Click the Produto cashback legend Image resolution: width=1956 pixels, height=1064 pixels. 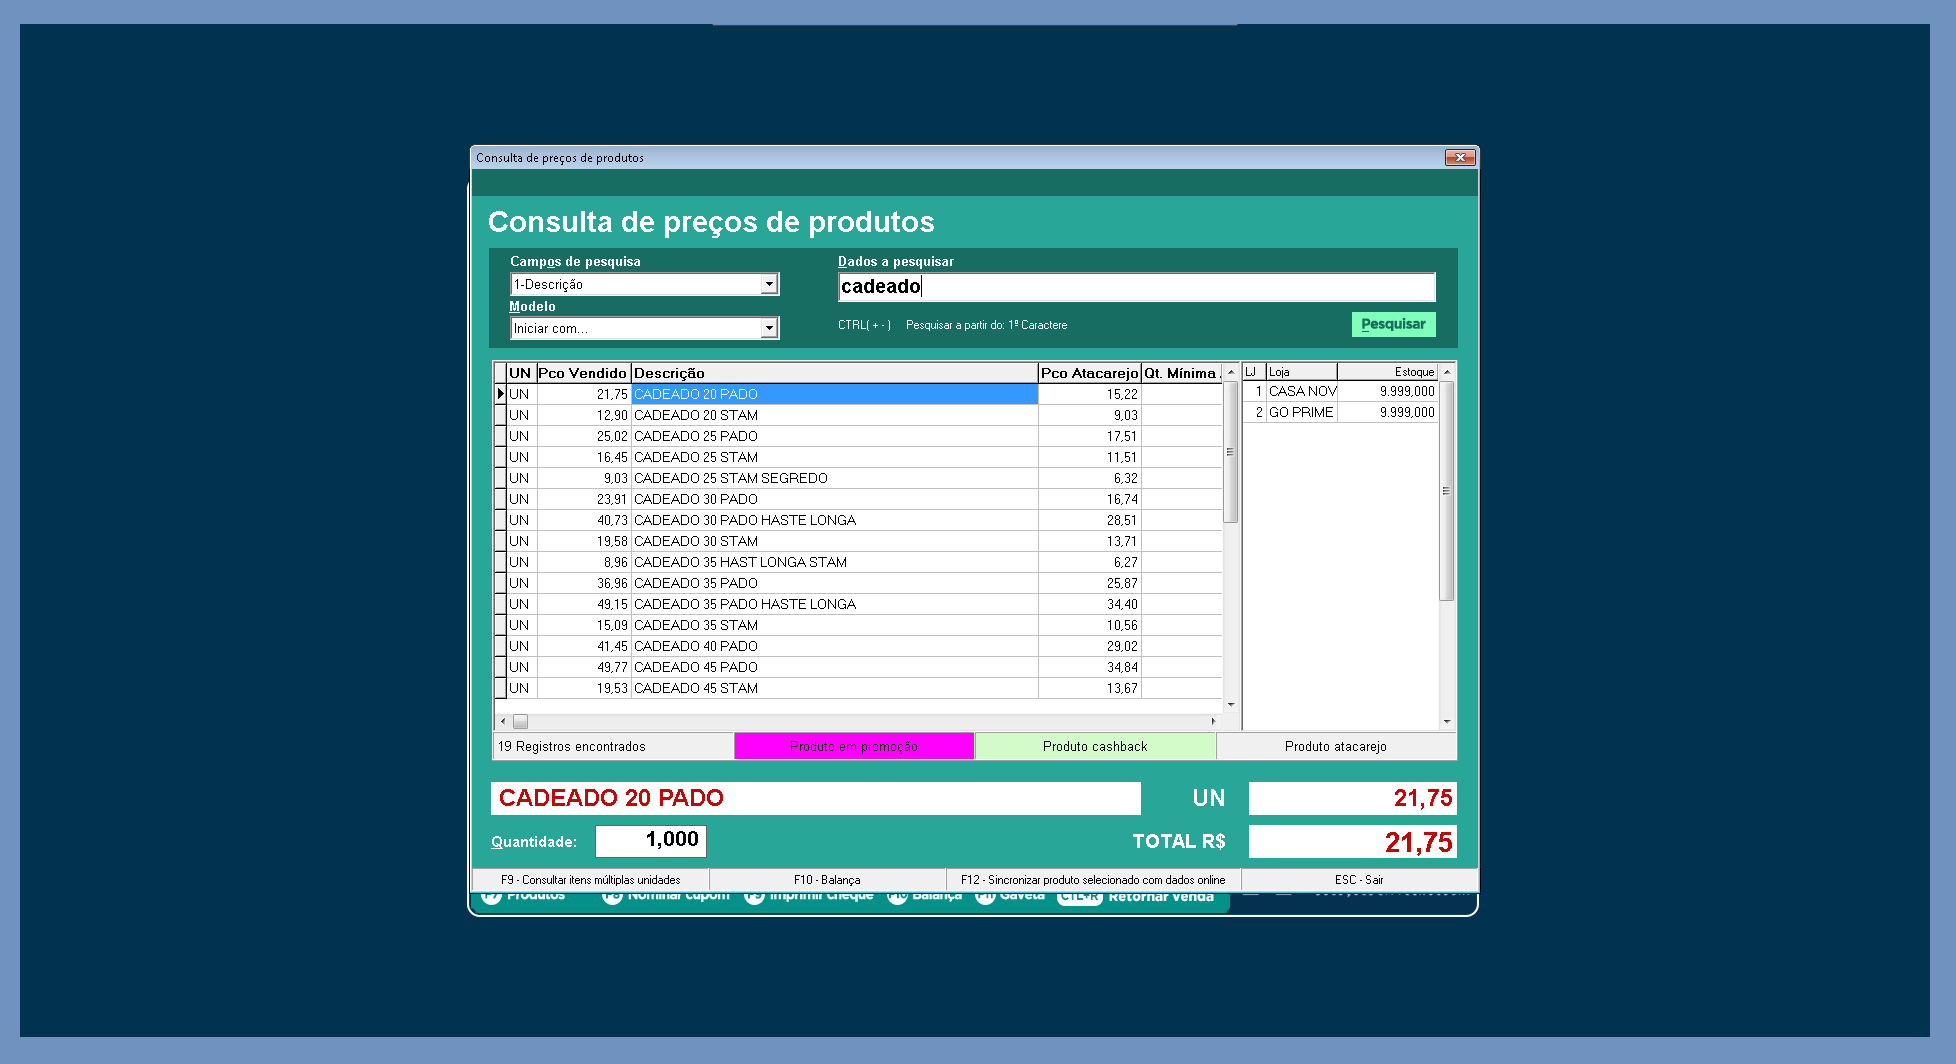(1095, 746)
